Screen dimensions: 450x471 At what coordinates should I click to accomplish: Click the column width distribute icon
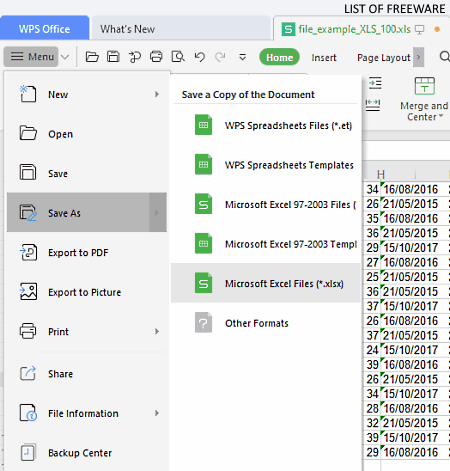coord(373,105)
